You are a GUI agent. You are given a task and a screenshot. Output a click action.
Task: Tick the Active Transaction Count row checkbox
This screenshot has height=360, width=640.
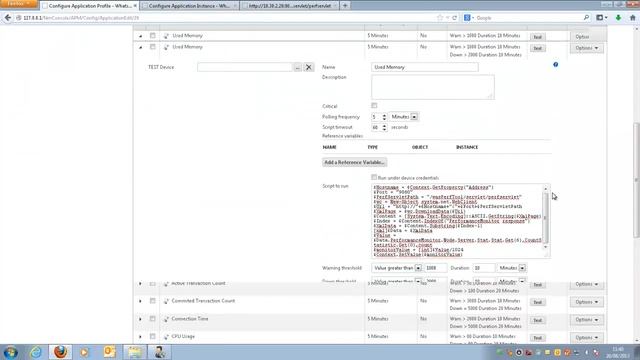coord(153,283)
